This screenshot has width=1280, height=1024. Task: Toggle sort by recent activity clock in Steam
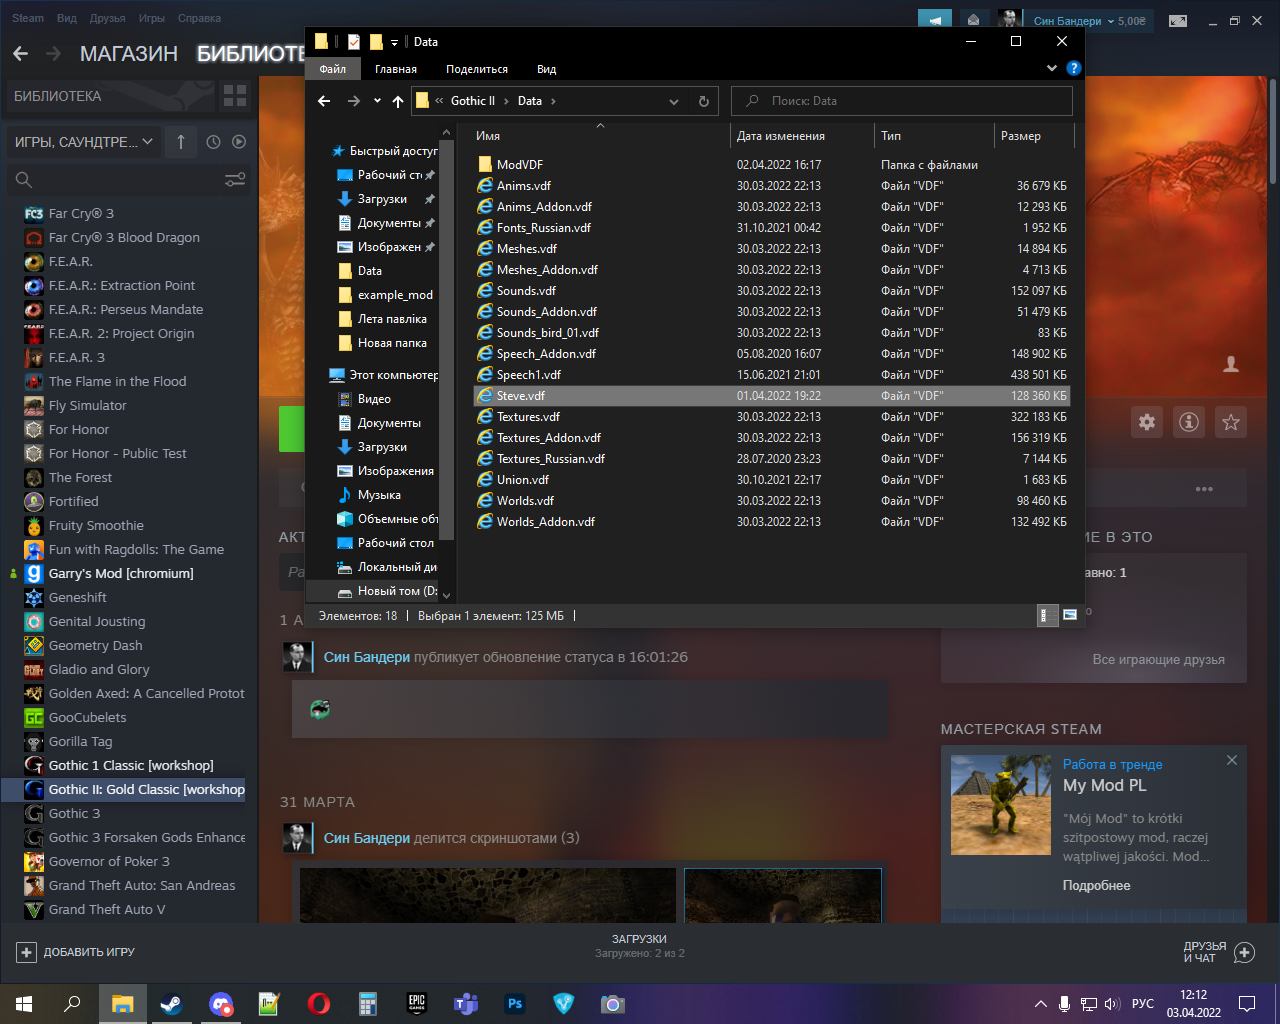pos(213,142)
